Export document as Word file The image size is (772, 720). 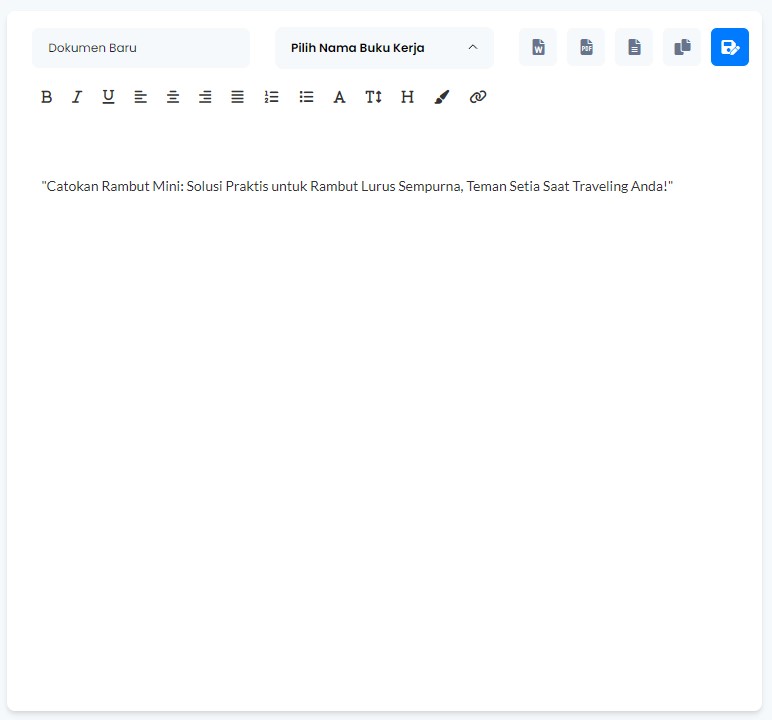click(538, 47)
